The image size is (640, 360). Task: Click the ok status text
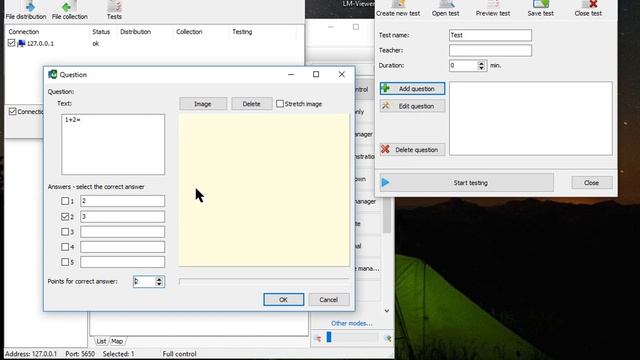(x=96, y=43)
